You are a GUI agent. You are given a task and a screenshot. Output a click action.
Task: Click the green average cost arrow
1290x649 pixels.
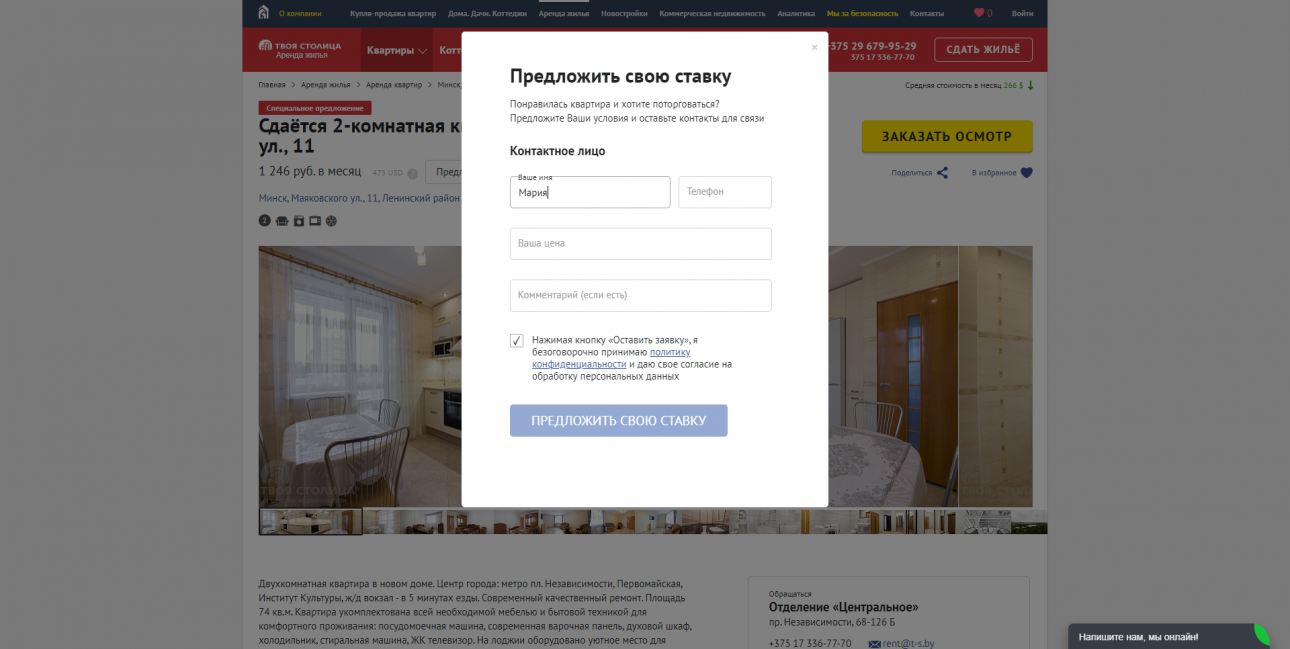pyautogui.click(x=1031, y=85)
